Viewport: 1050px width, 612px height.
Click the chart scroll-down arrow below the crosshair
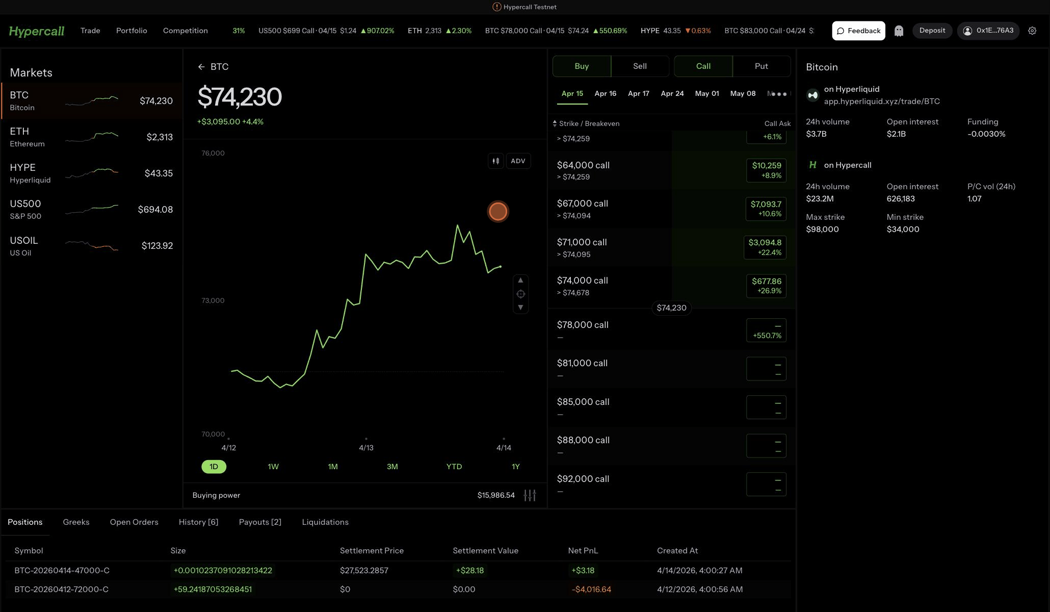pos(521,306)
